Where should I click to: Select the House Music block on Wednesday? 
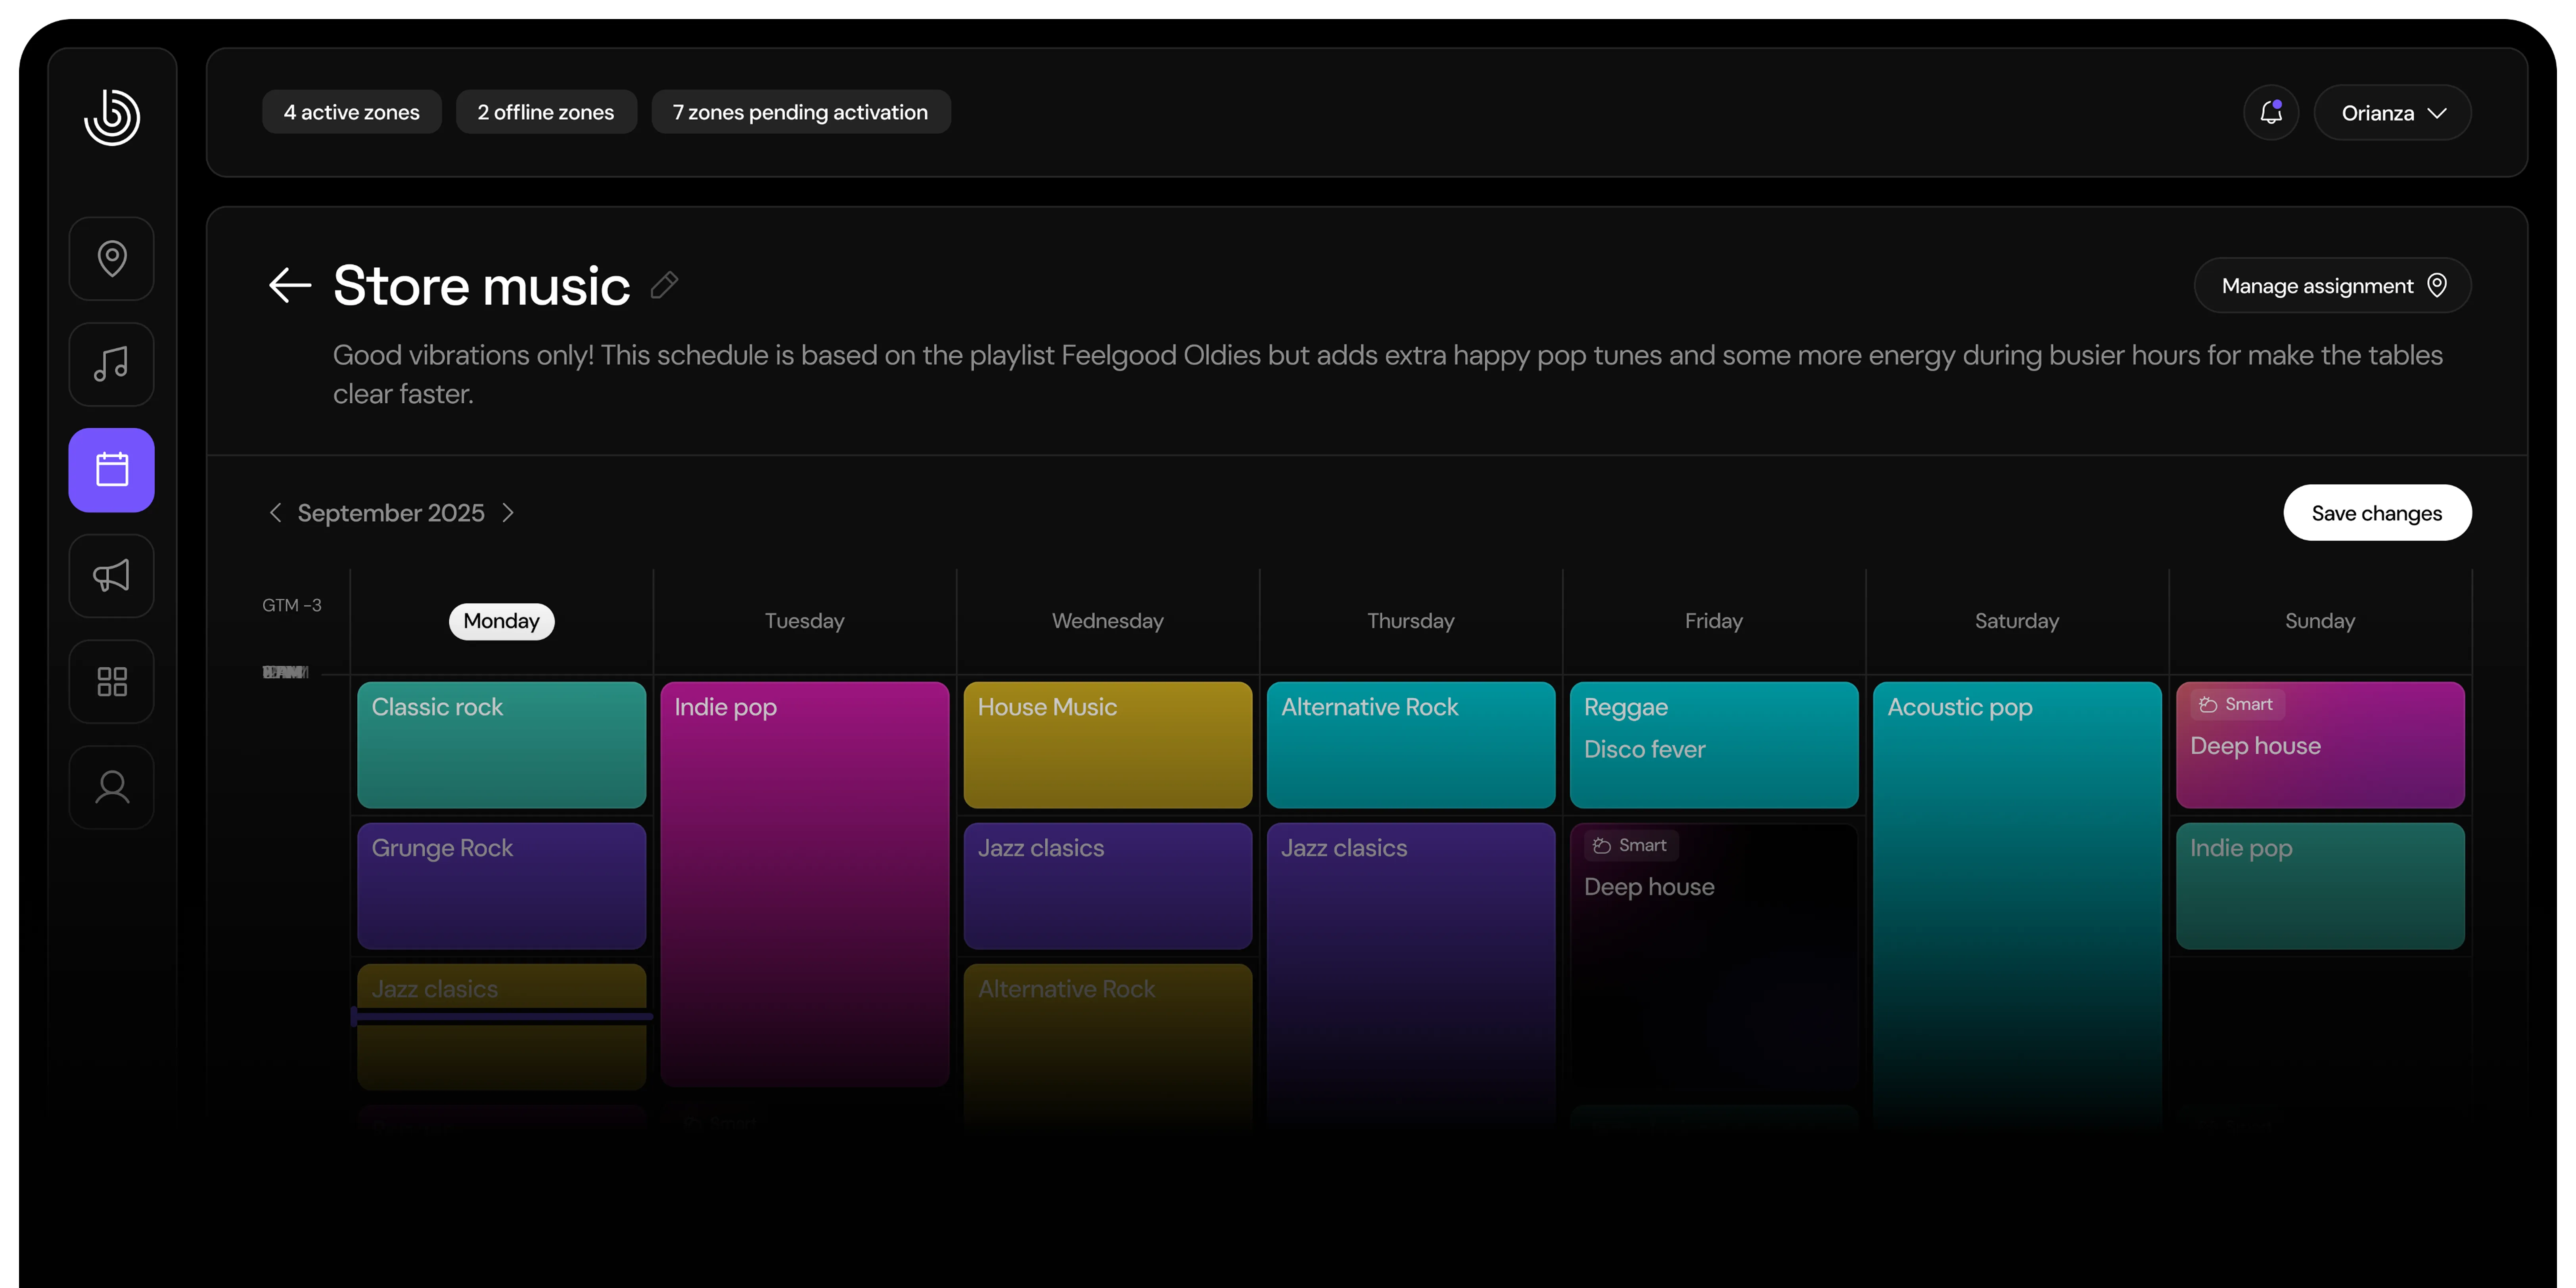coord(1107,745)
